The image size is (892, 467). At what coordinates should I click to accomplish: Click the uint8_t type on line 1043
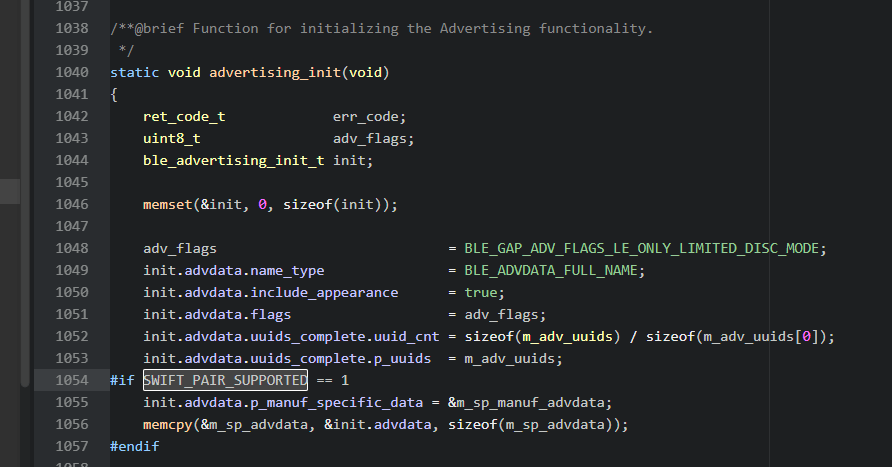171,138
